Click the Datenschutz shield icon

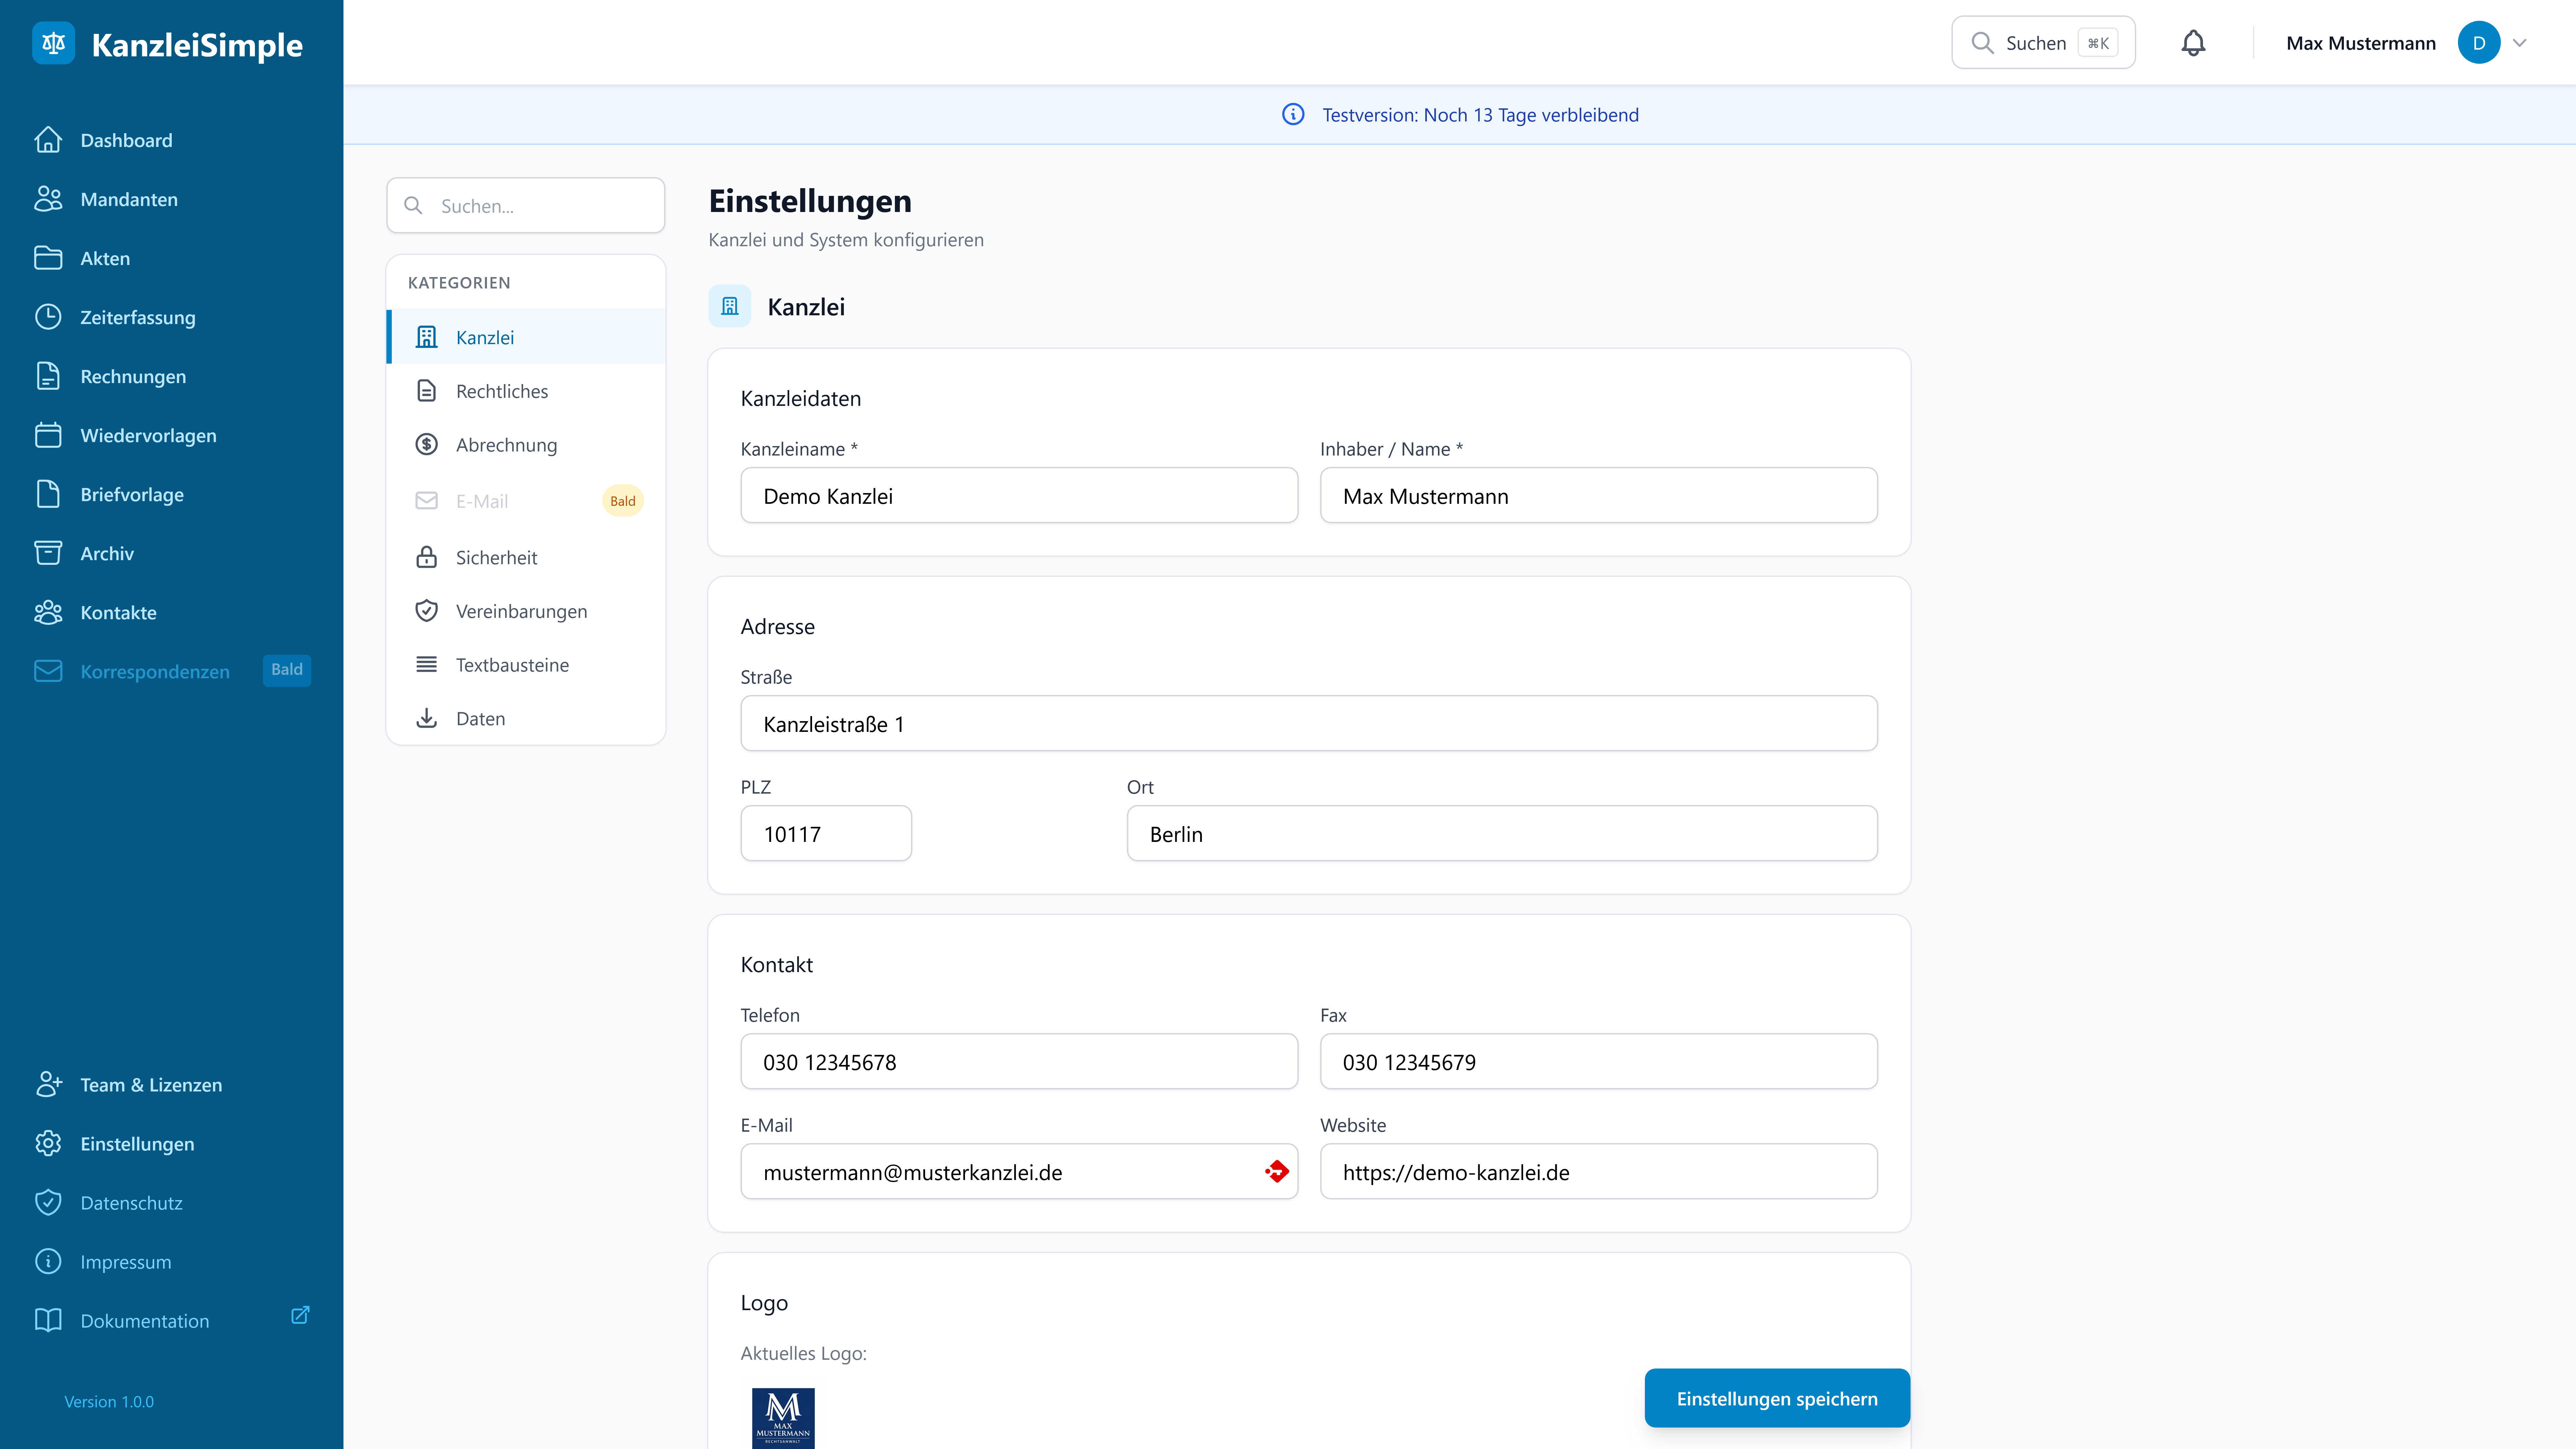(x=48, y=1202)
